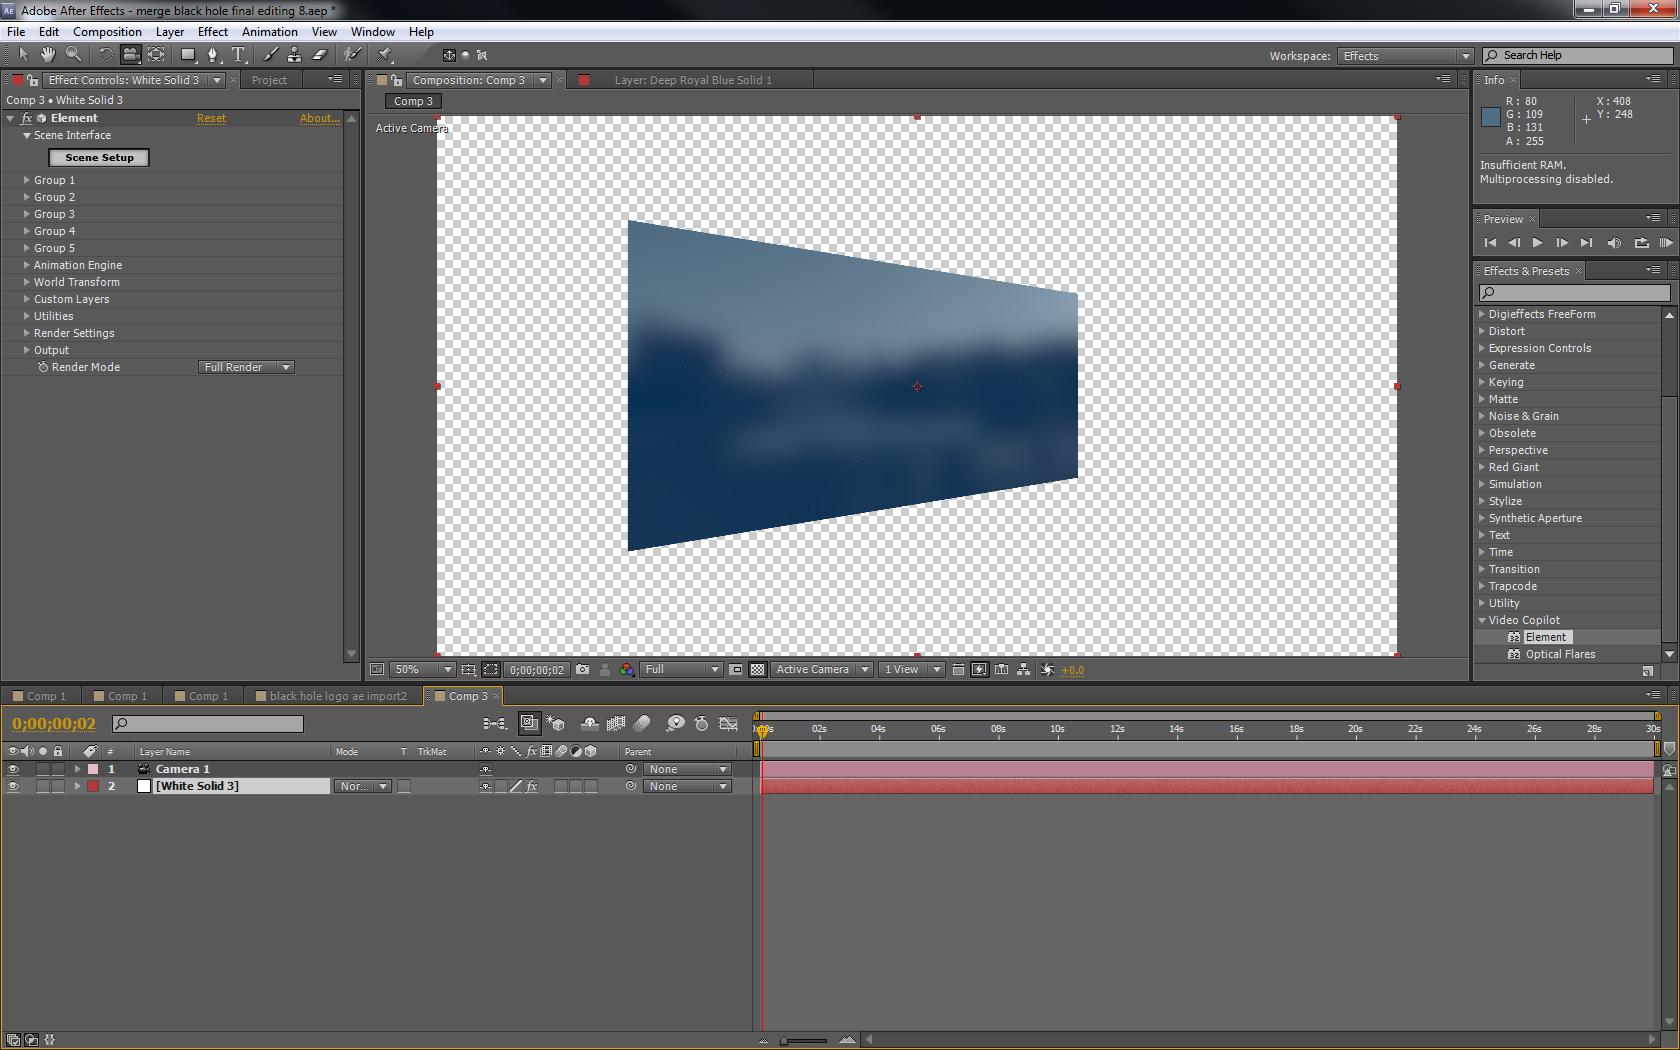1680x1050 pixels.
Task: Open the Effect menu
Action: click(x=213, y=32)
